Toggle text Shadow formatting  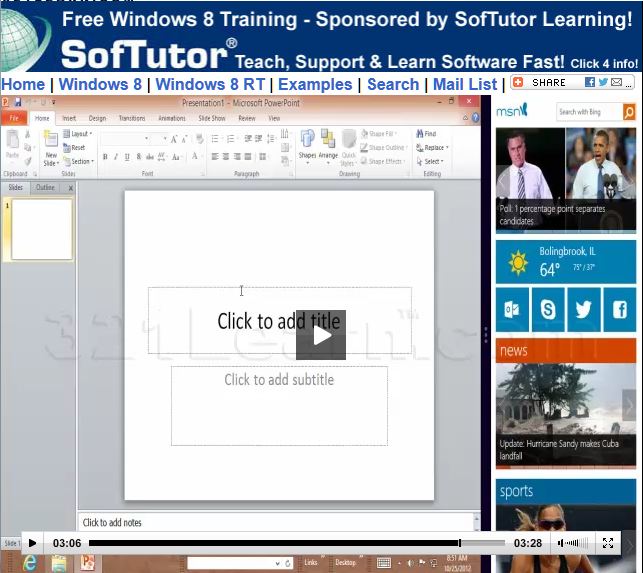coord(139,157)
